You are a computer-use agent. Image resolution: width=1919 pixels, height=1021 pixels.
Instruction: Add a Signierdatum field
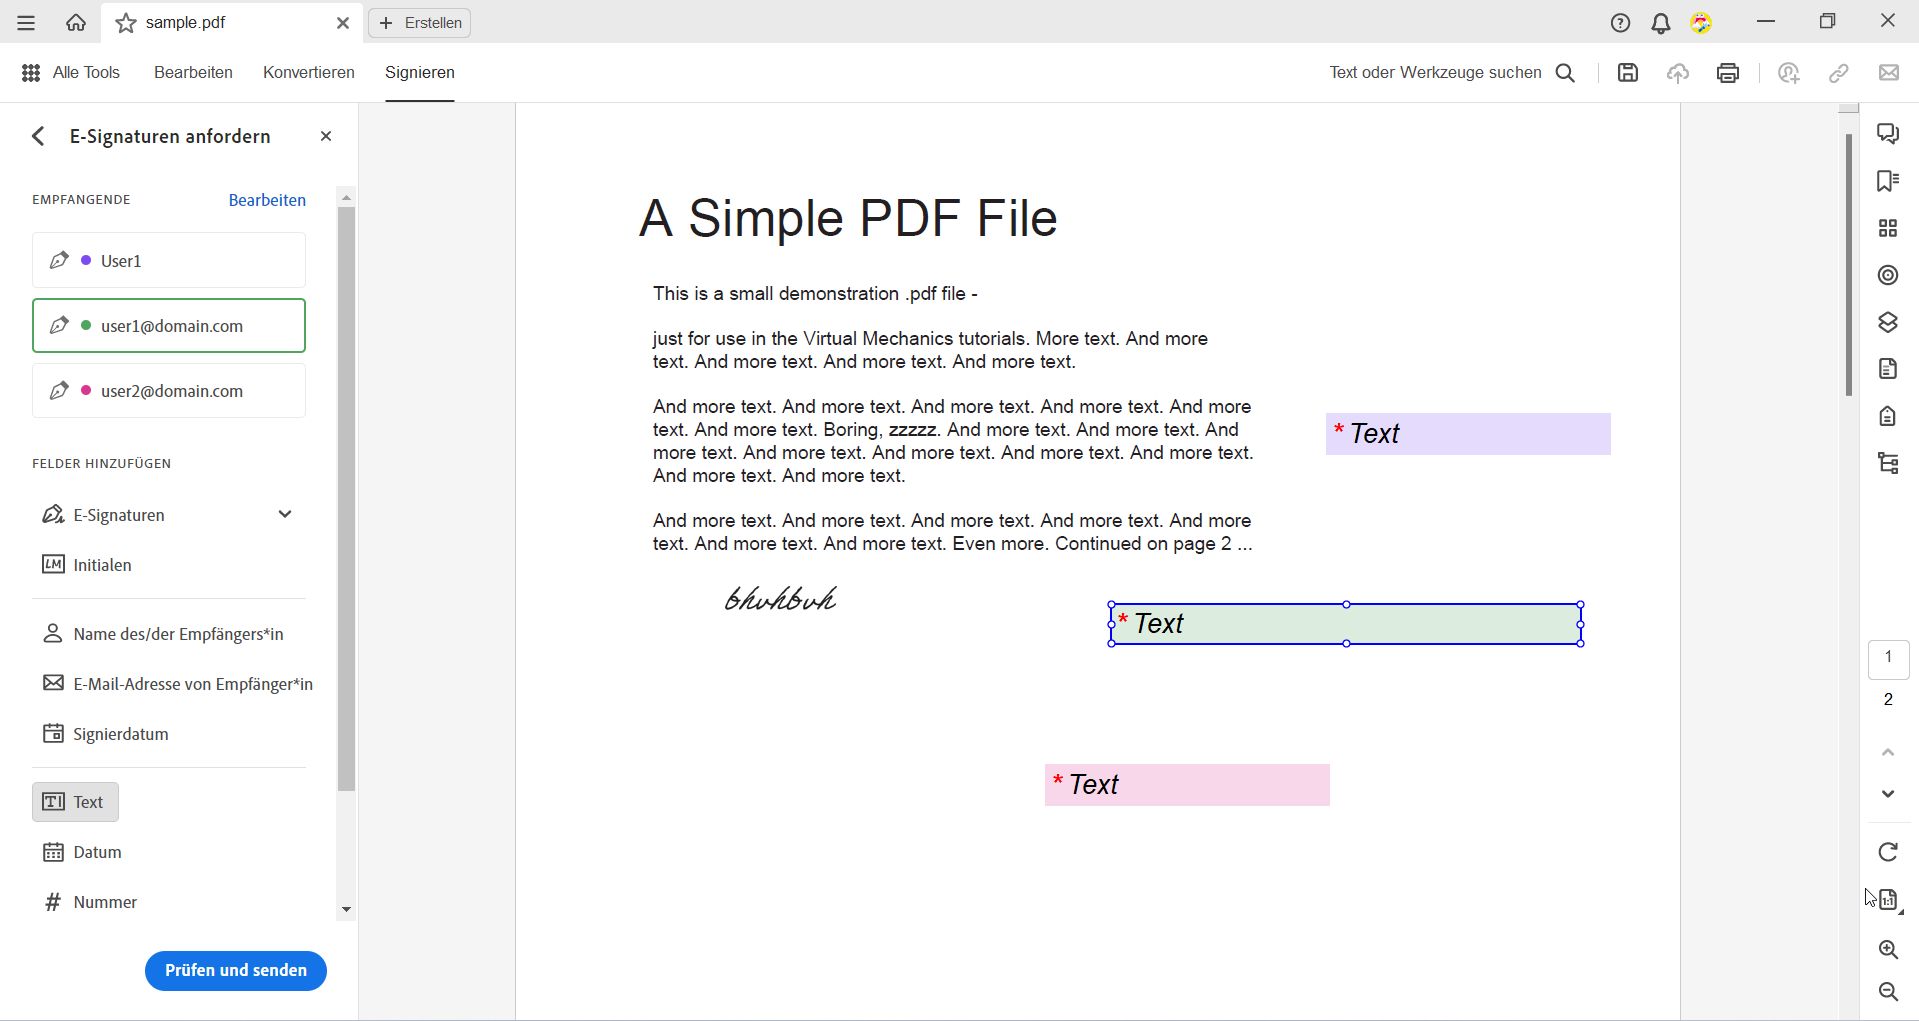click(x=105, y=734)
